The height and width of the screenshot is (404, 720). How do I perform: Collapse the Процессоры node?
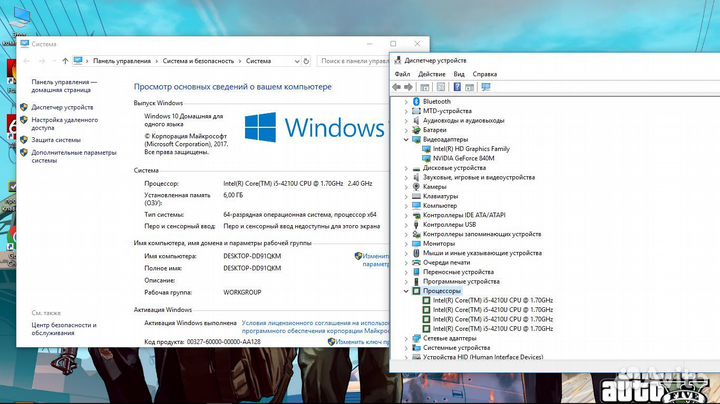coord(406,291)
